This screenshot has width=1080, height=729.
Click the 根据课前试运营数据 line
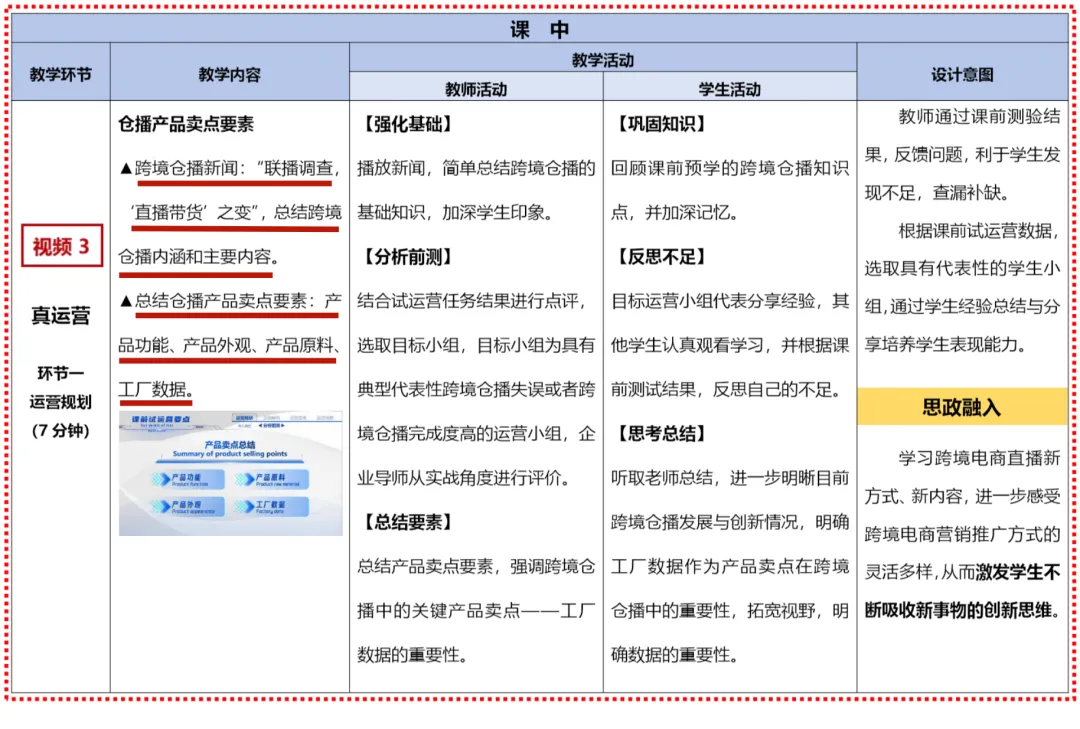point(979,230)
